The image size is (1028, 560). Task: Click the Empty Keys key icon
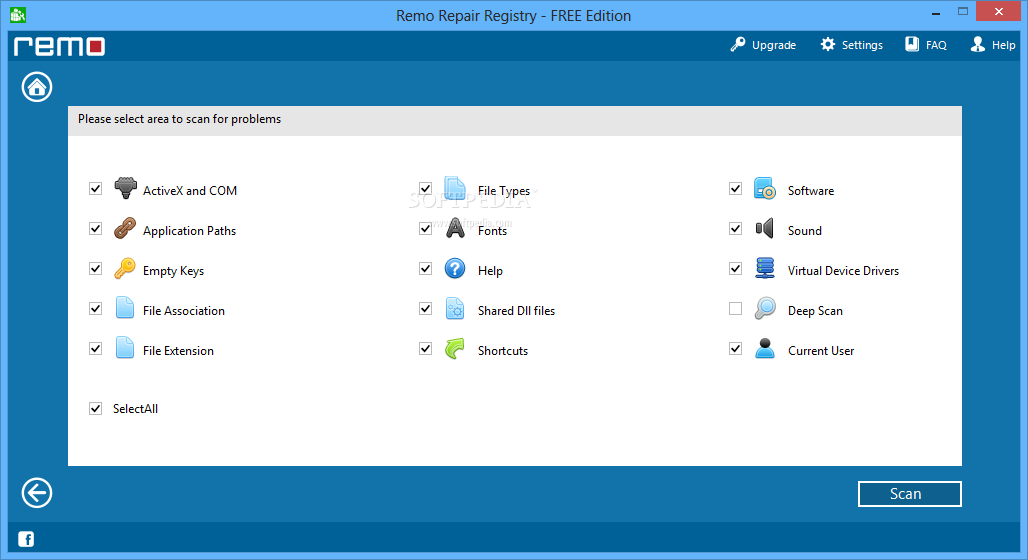(125, 268)
